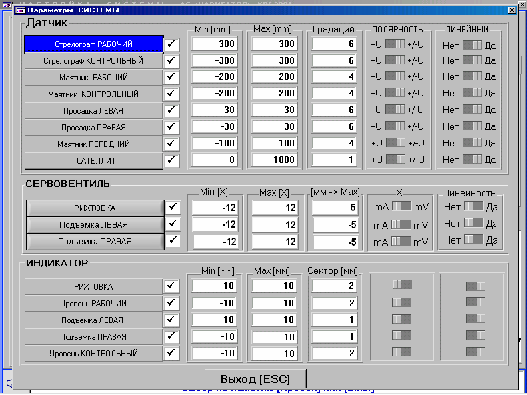527x395 pixels.
Task: Uncheck the Стрелограф КОНТРОЛЬНЫЙ checkbox
Action: (x=171, y=61)
